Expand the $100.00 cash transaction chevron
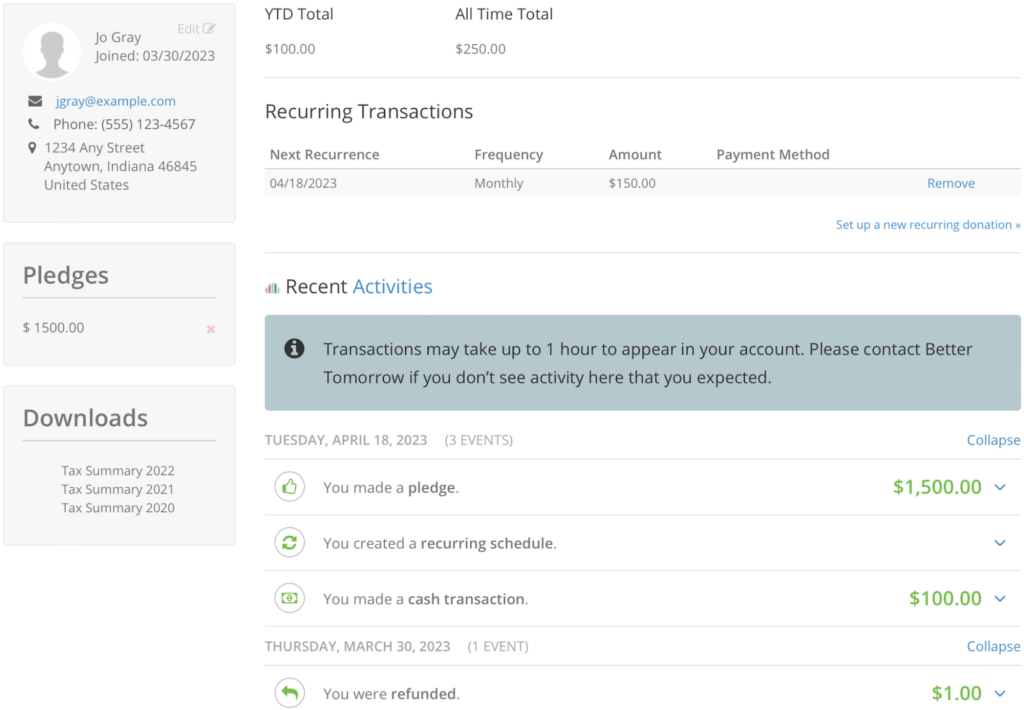The width and height of the screenshot is (1024, 710). pyautogui.click(x=1000, y=598)
